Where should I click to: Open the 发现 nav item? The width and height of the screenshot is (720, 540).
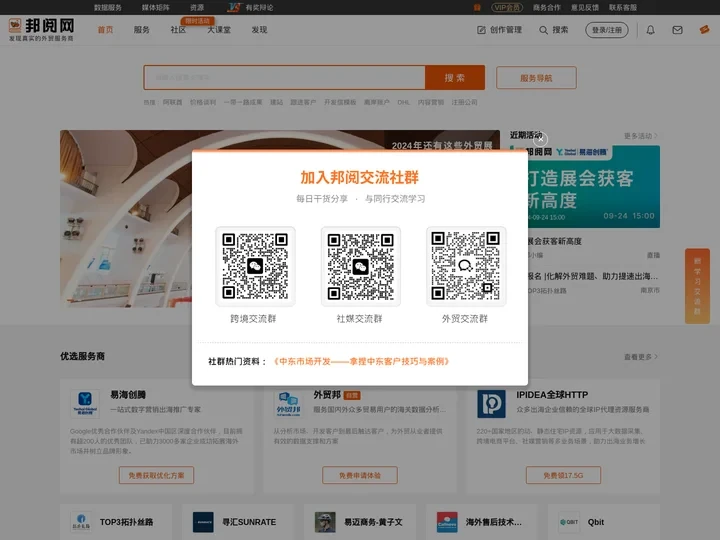click(259, 30)
